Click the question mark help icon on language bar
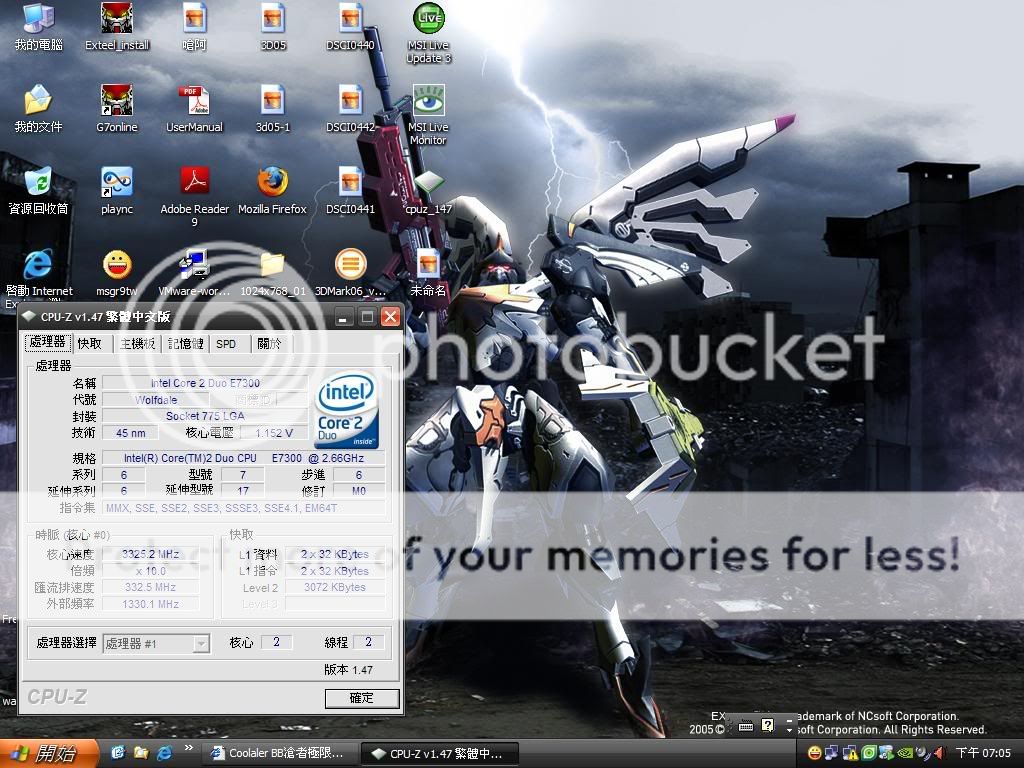The width and height of the screenshot is (1024, 768). 768,725
